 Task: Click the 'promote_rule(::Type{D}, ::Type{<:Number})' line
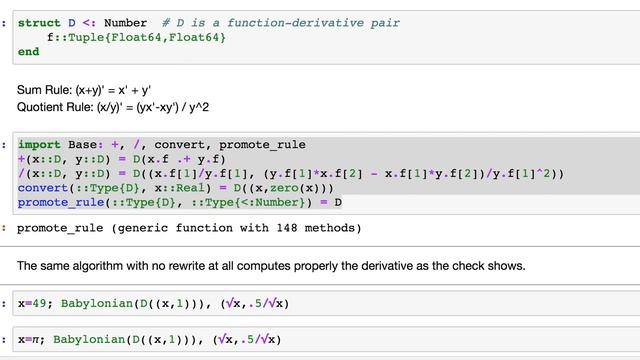pyautogui.click(x=180, y=202)
